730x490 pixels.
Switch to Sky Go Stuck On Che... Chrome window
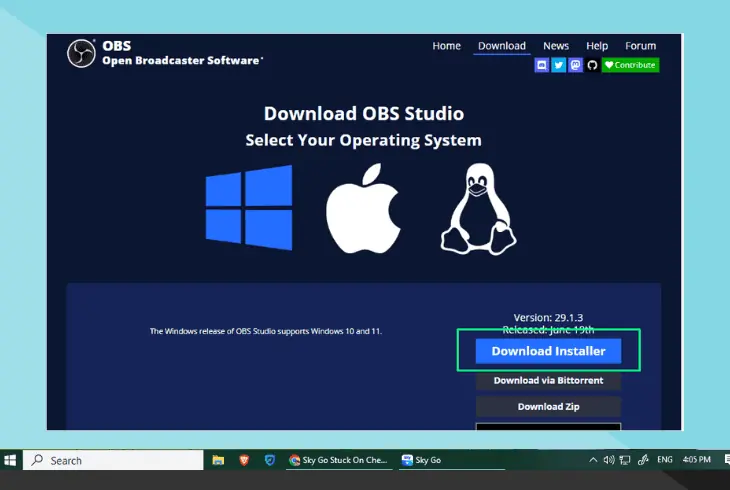click(338, 460)
